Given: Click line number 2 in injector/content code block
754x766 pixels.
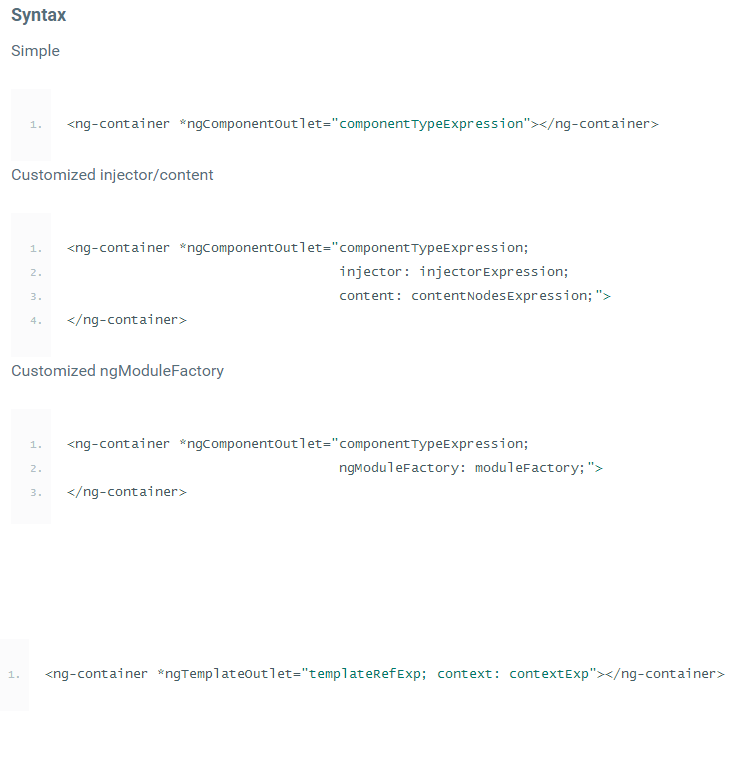Looking at the screenshot, I should (36, 272).
